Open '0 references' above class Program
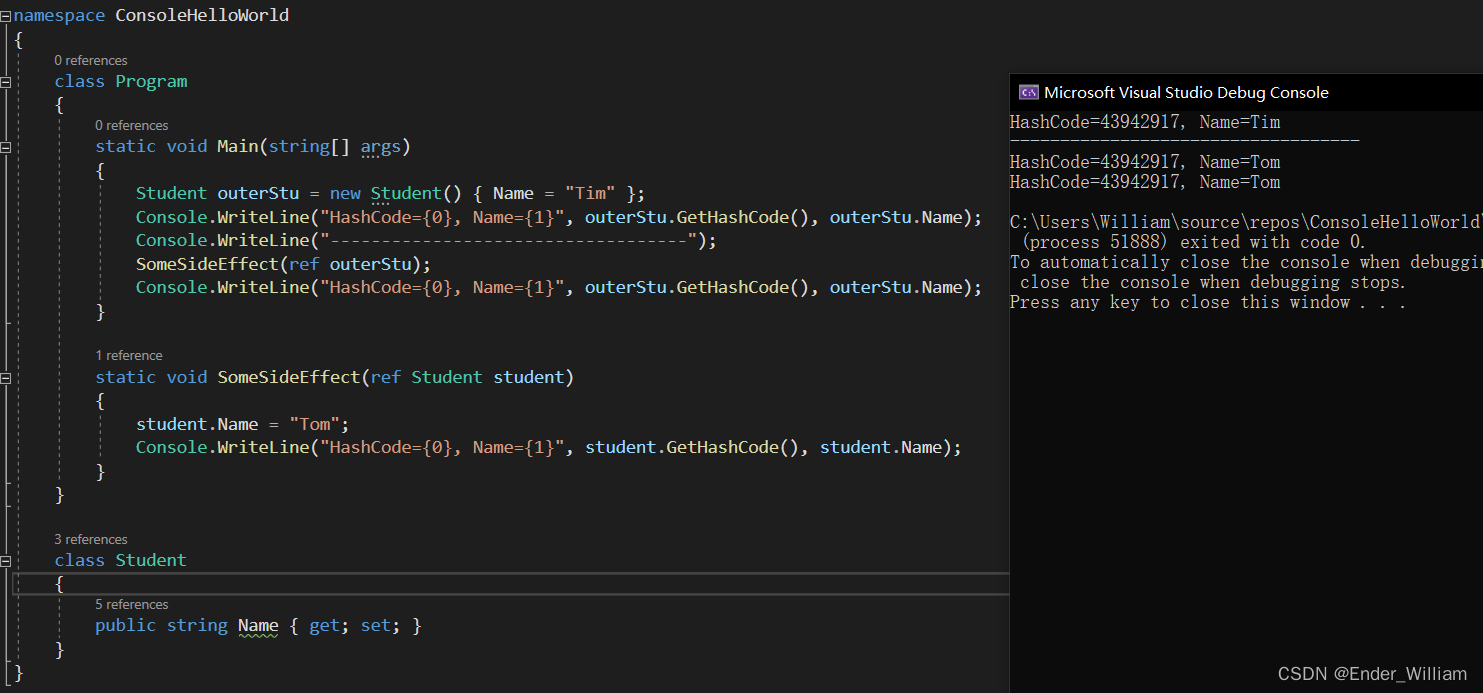This screenshot has width=1483, height=693. pos(91,60)
